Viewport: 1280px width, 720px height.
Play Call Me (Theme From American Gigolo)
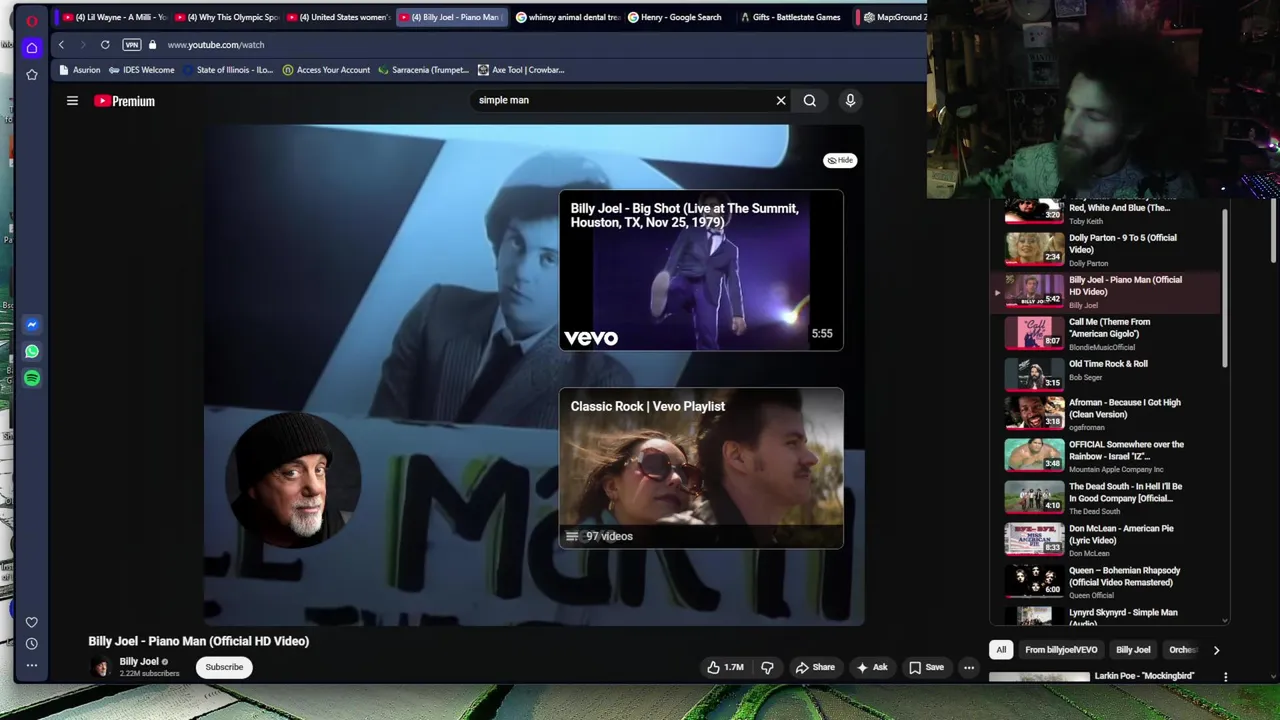click(1105, 333)
